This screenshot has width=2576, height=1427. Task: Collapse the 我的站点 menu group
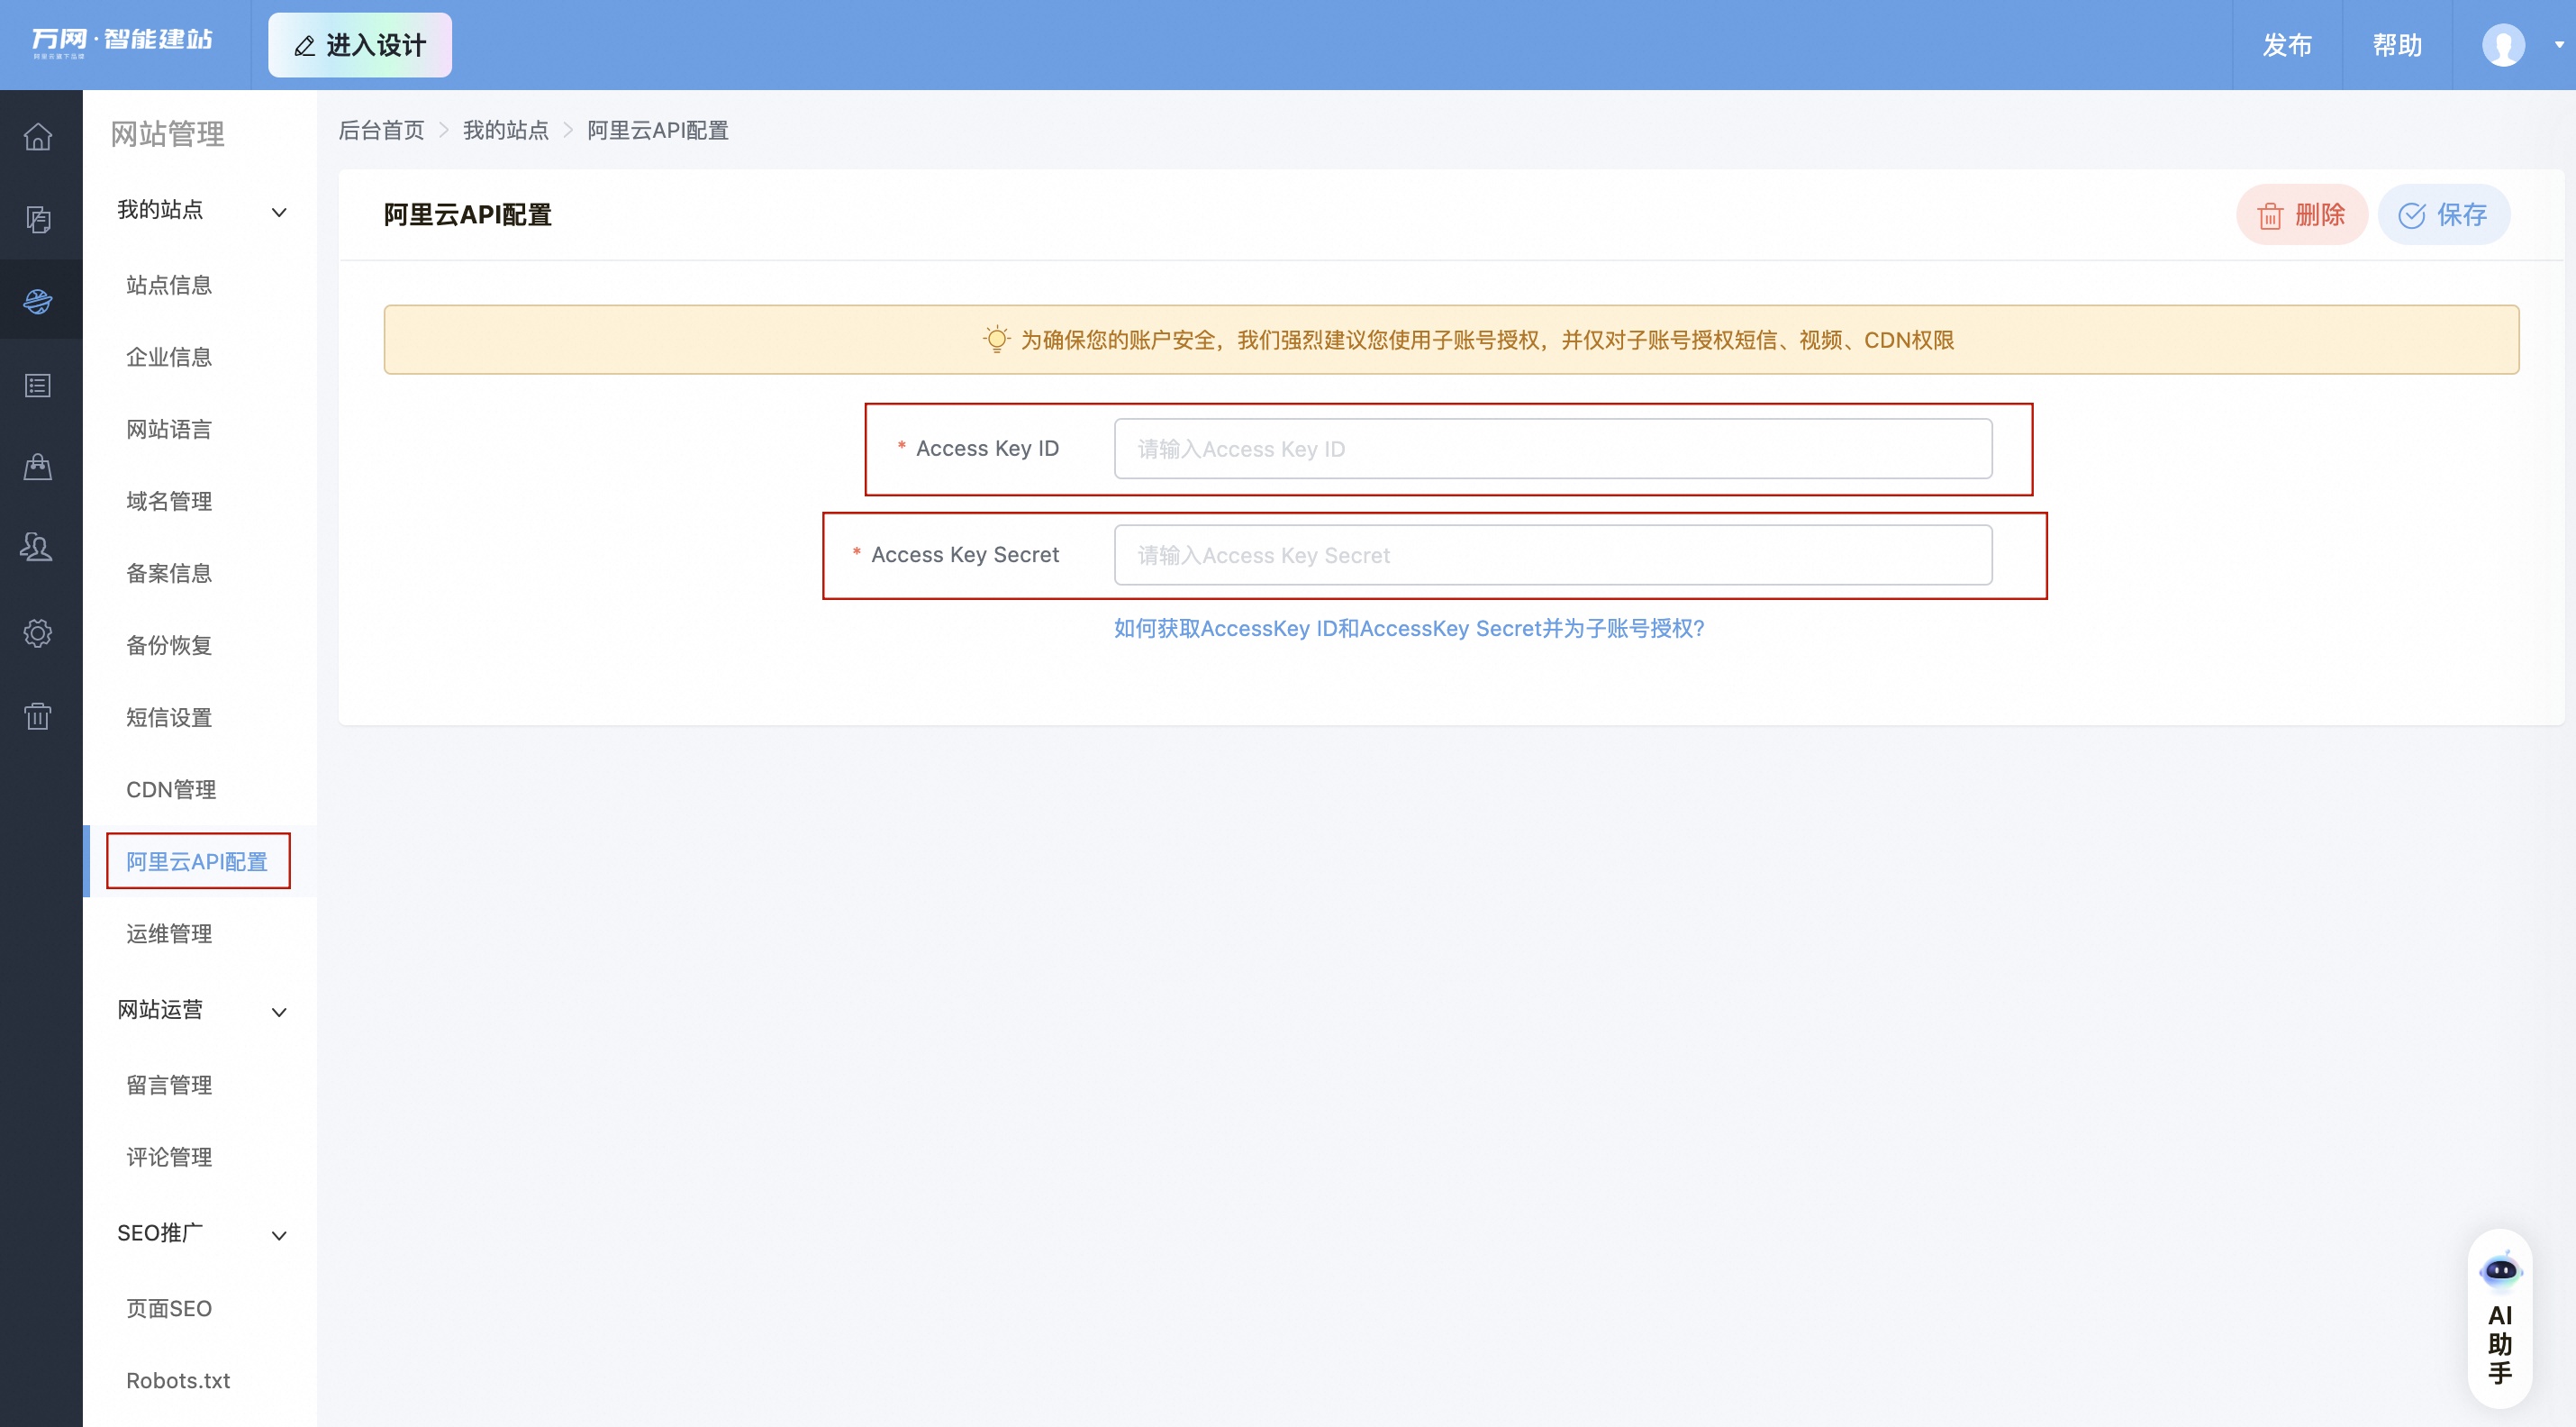(x=279, y=212)
